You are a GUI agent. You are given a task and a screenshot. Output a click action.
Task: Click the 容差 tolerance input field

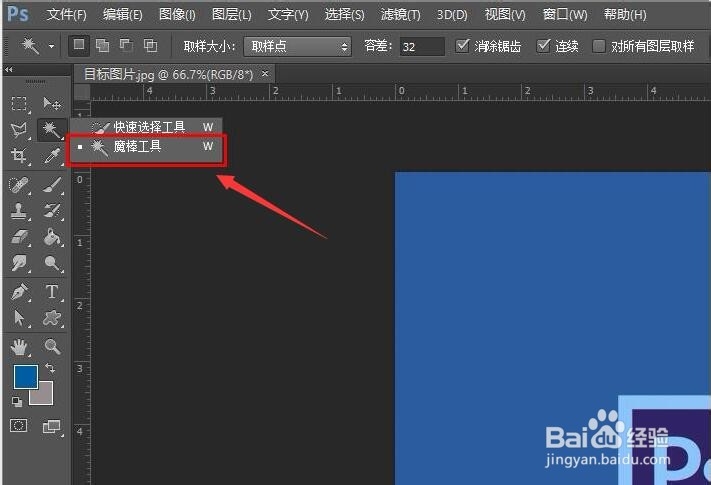click(422, 46)
